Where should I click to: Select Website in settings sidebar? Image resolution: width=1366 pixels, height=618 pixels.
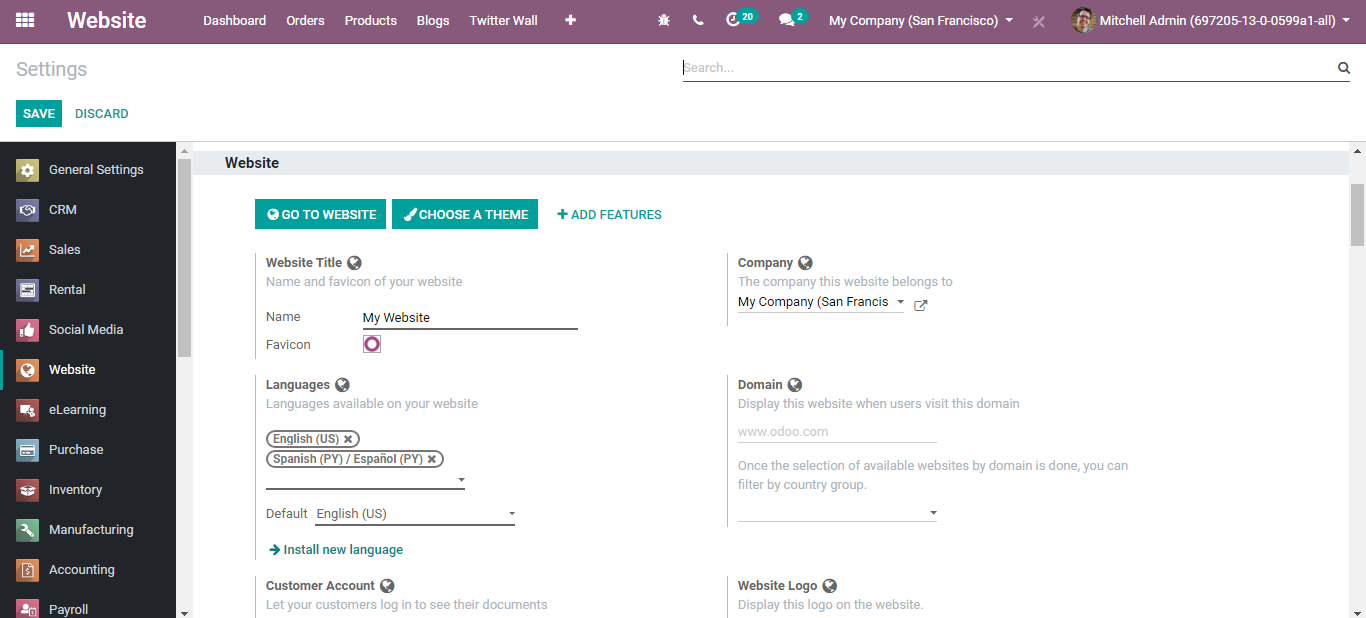pos(88,370)
